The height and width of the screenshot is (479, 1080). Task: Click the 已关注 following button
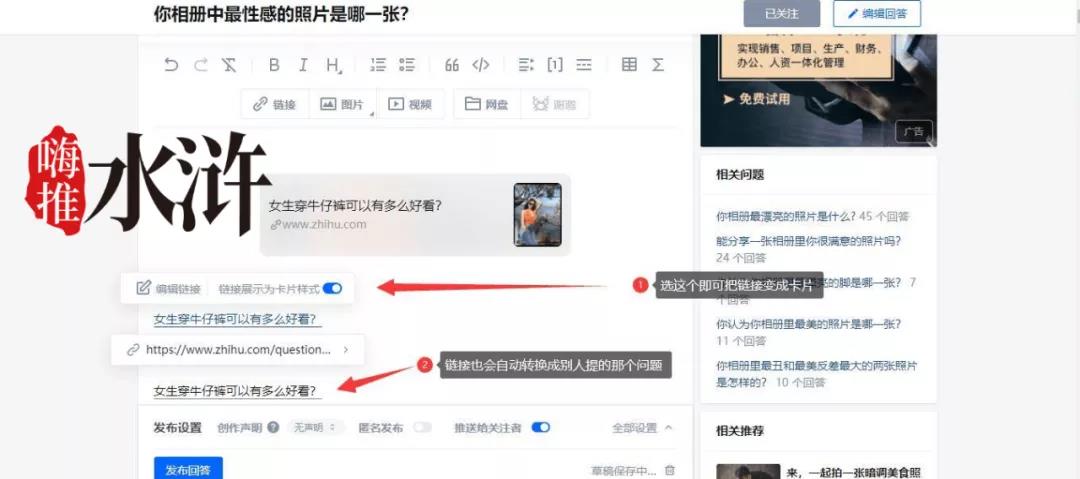coord(782,14)
